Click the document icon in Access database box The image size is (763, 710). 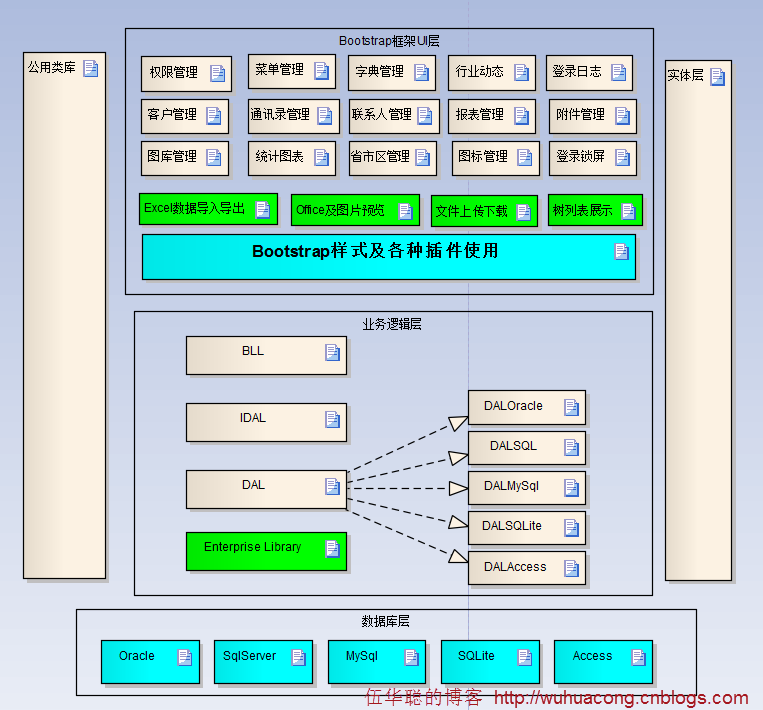click(x=638, y=658)
